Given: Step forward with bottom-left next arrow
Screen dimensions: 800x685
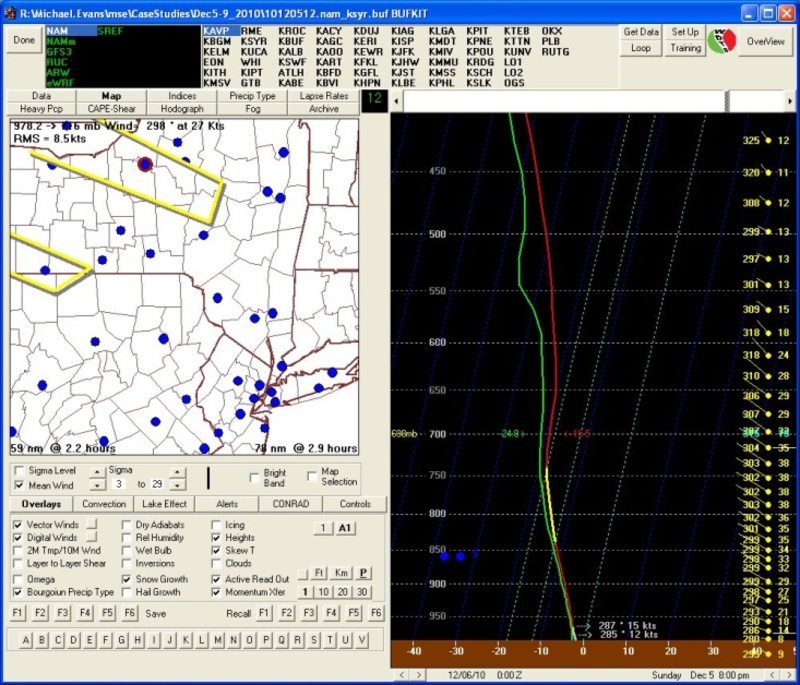Looking at the screenshot, I should coord(418,675).
